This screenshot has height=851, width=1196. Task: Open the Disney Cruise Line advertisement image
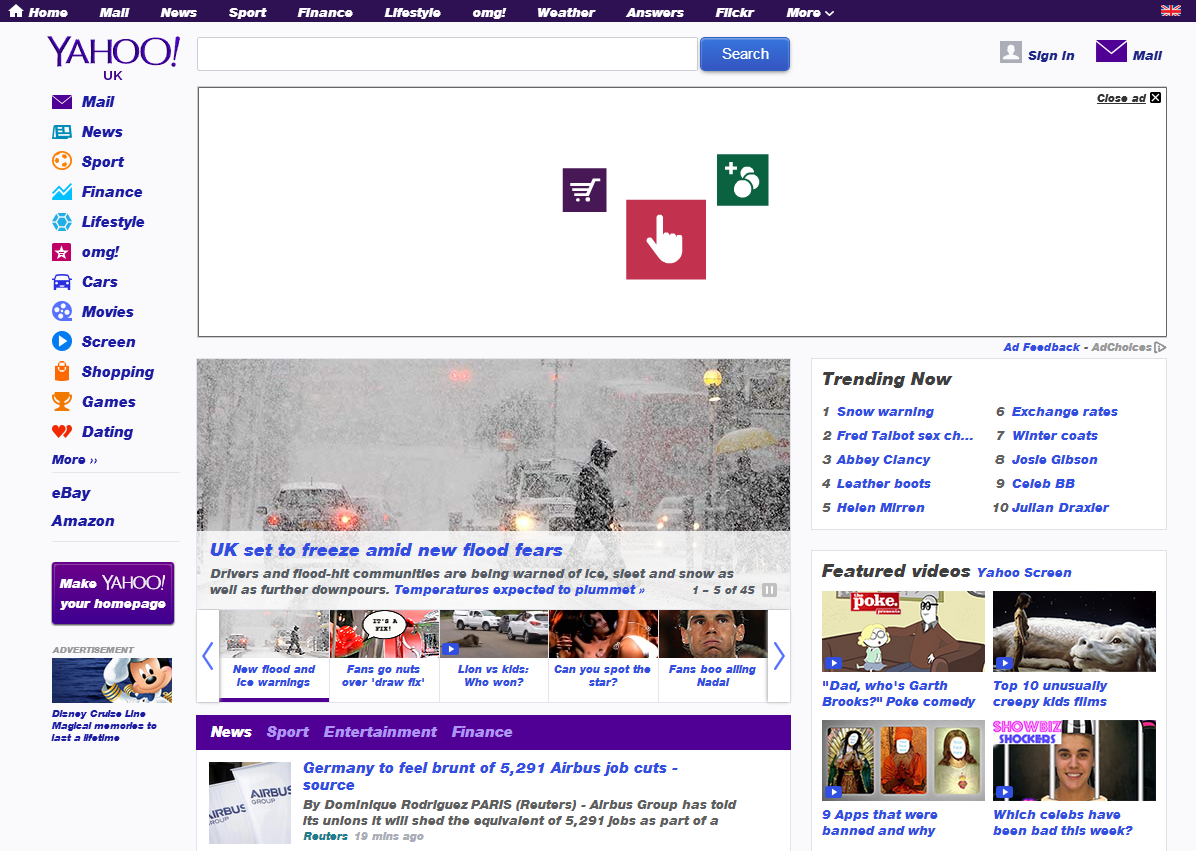pos(112,680)
